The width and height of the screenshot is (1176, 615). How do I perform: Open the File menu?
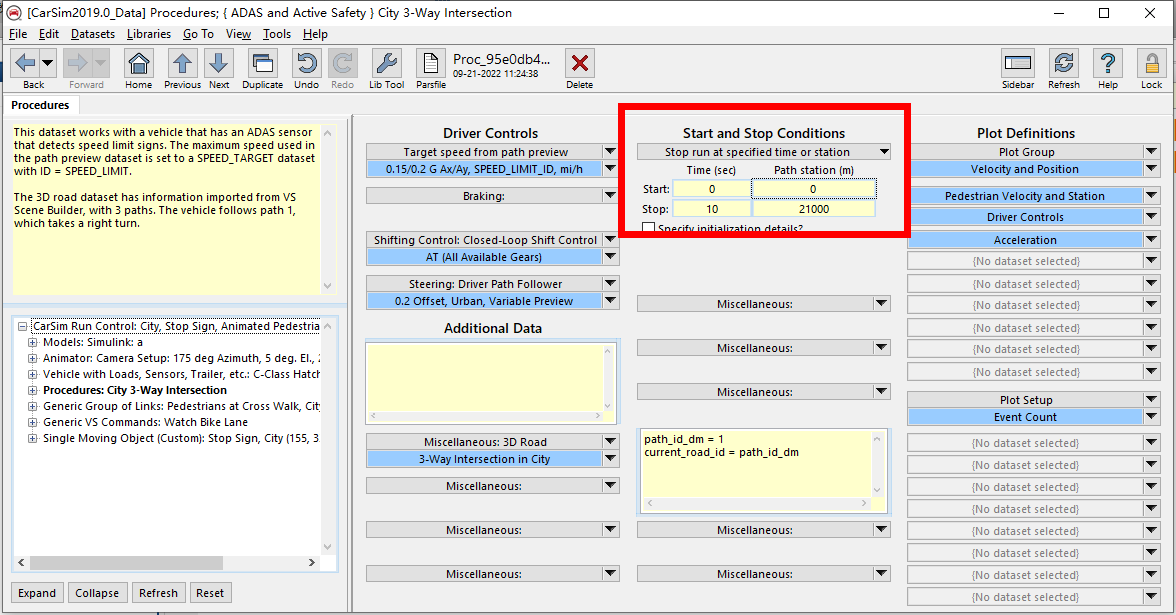[18, 34]
